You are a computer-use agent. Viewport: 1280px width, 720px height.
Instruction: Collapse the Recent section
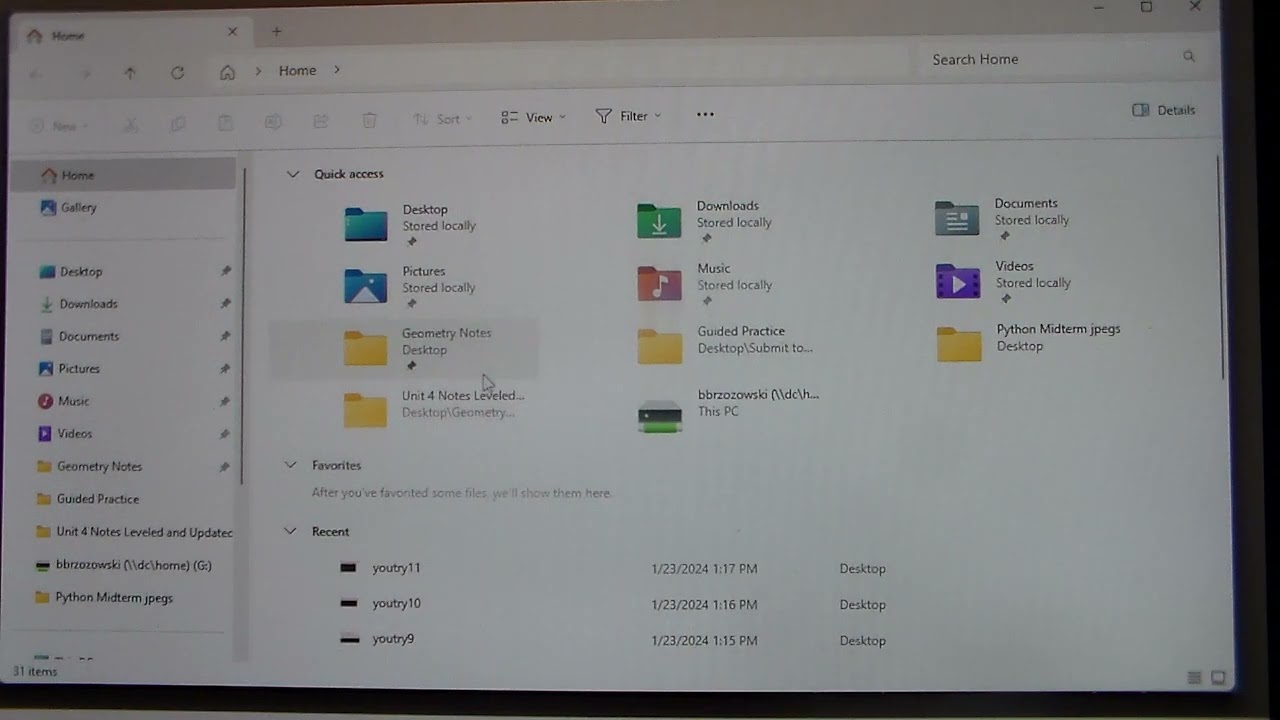pos(290,531)
